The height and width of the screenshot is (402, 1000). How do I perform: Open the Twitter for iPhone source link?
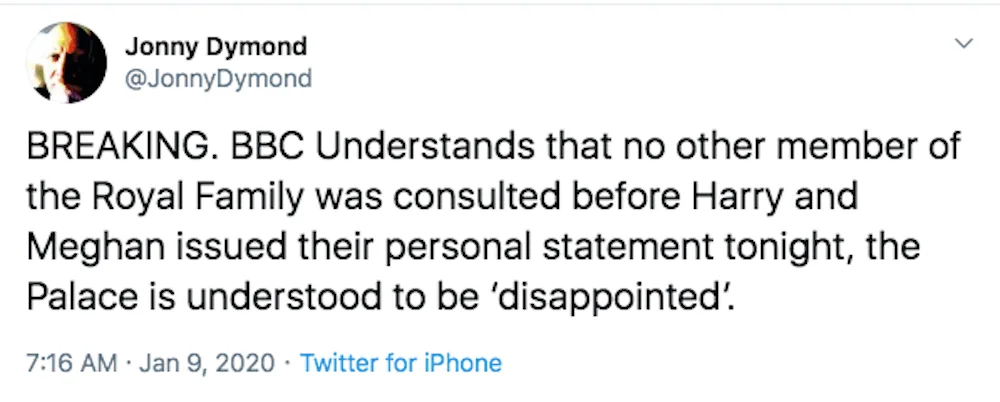tap(401, 363)
